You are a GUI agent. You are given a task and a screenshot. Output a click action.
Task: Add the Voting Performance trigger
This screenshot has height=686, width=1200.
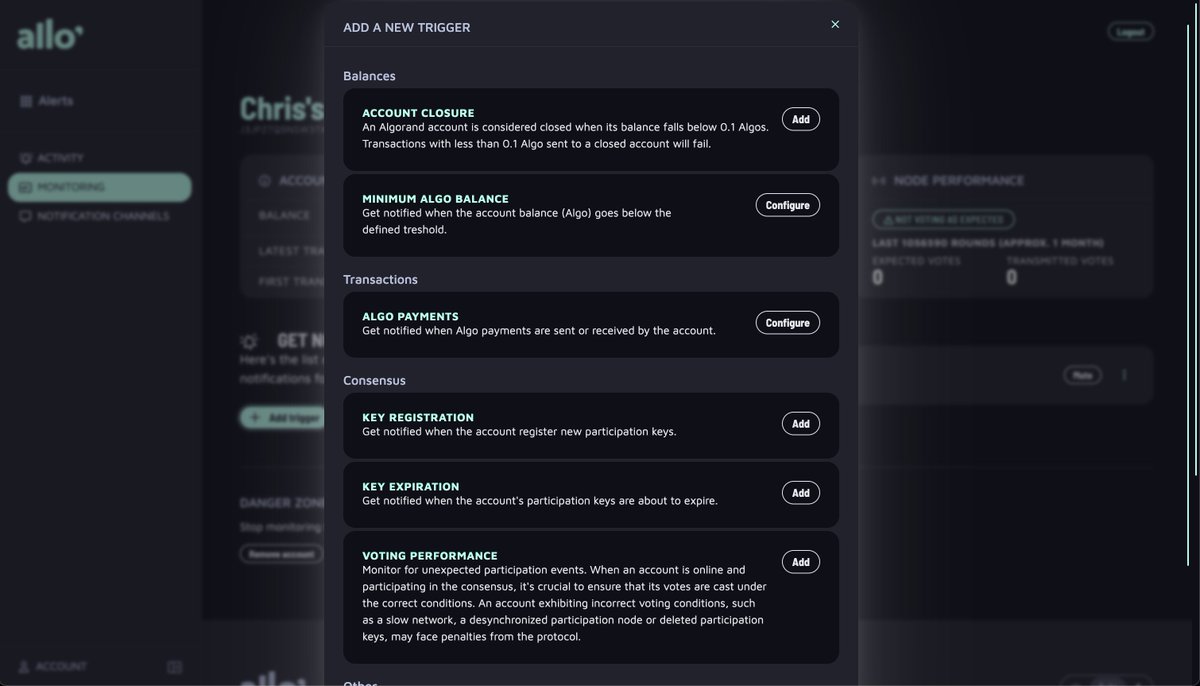tap(801, 562)
